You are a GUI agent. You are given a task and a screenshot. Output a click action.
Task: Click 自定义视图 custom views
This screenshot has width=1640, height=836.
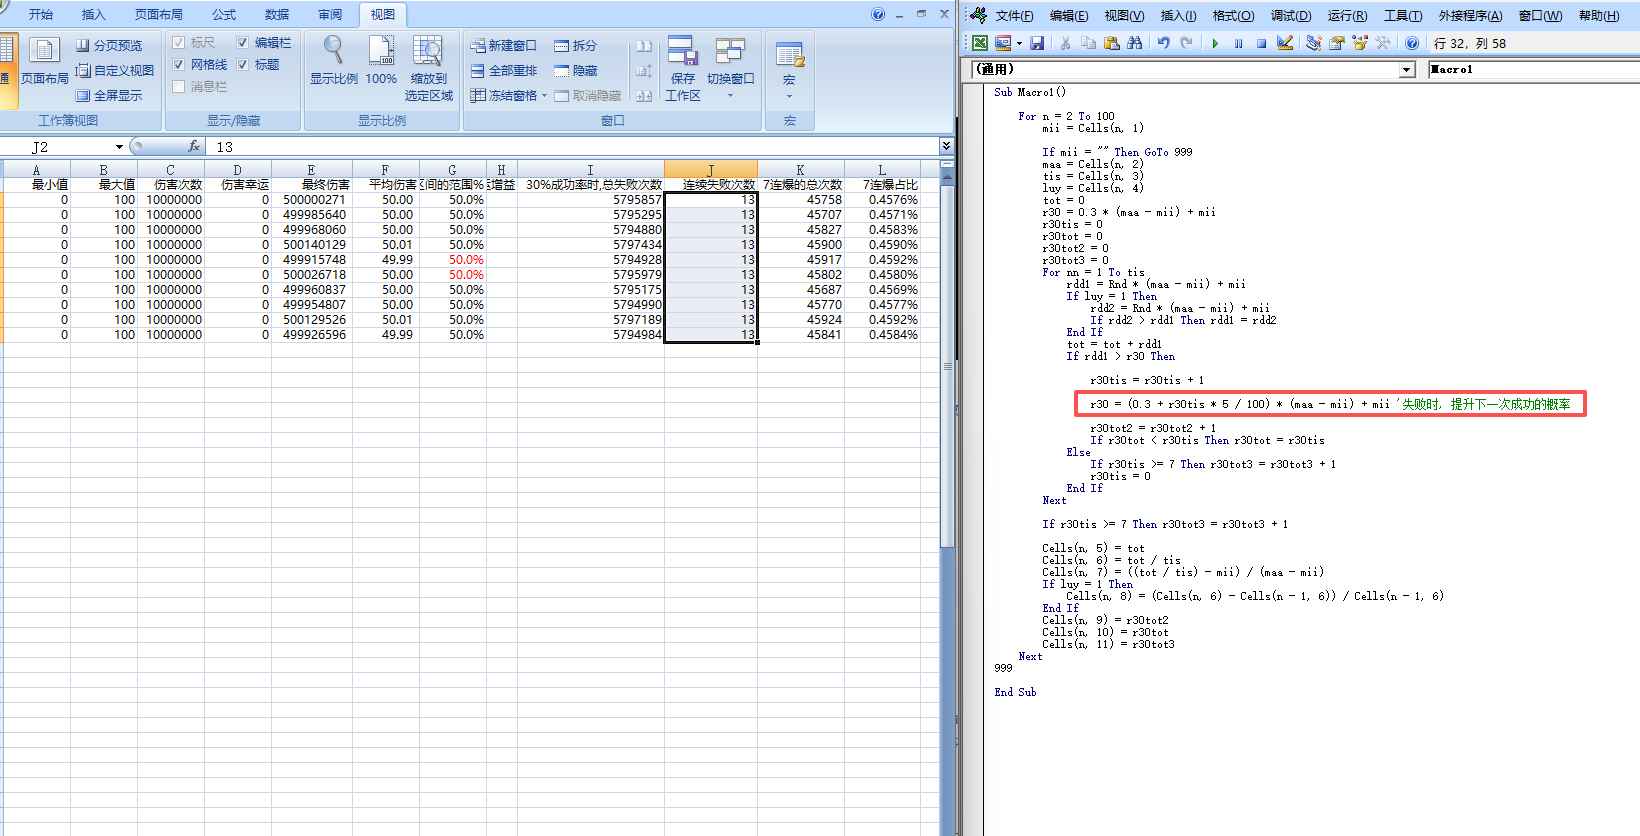click(115, 71)
